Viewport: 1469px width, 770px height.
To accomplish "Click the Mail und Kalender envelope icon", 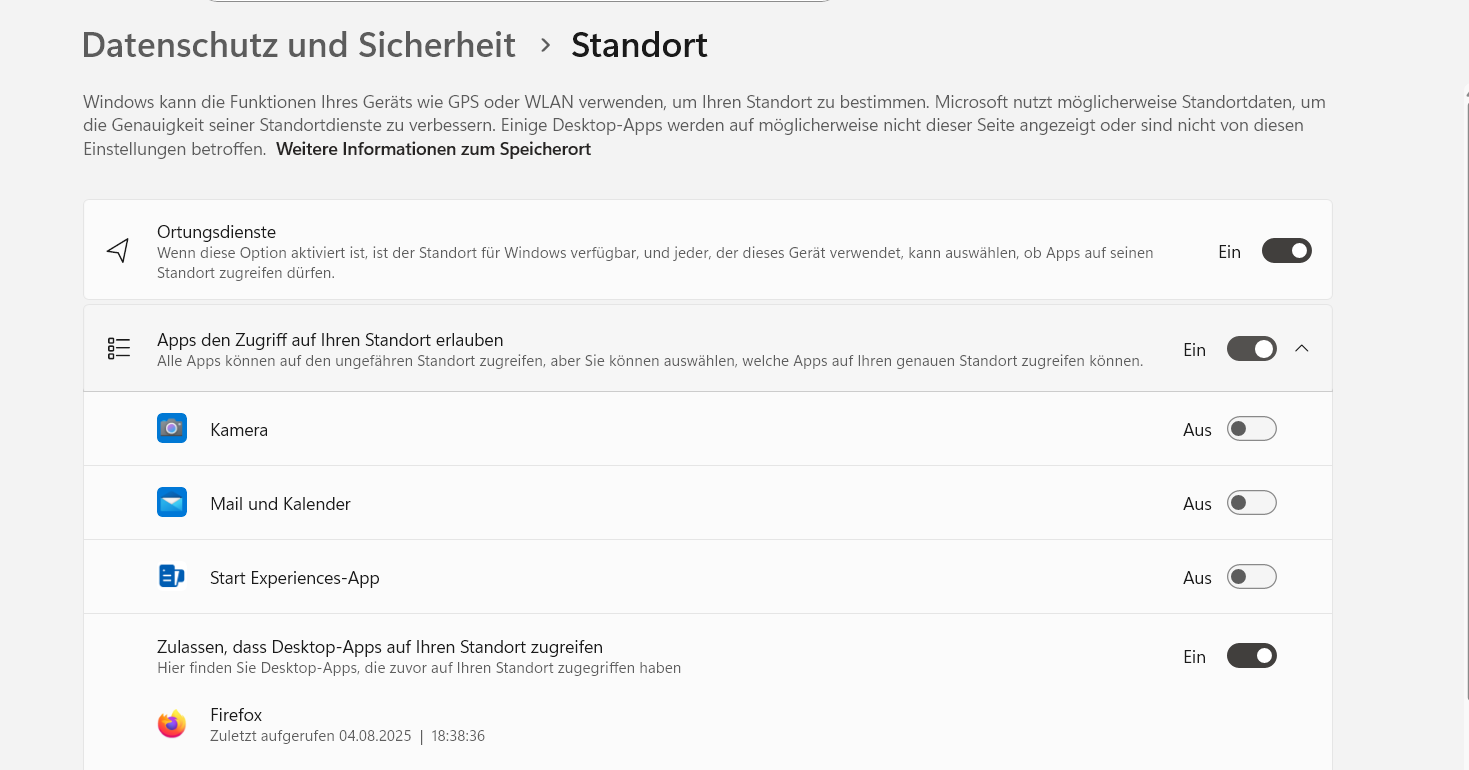I will click(172, 502).
